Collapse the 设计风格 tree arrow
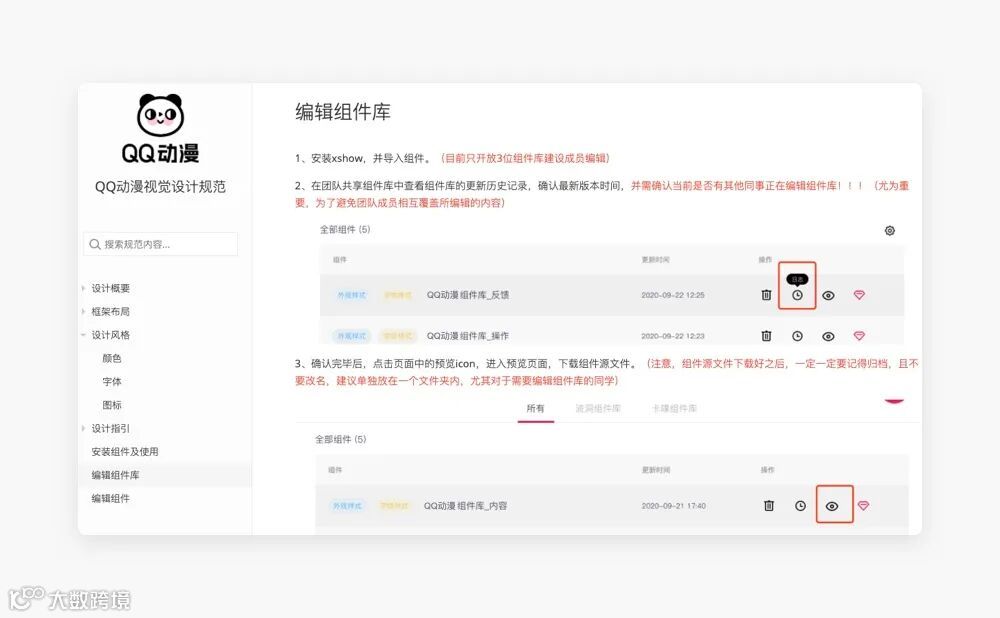The width and height of the screenshot is (1000, 618). pos(83,335)
